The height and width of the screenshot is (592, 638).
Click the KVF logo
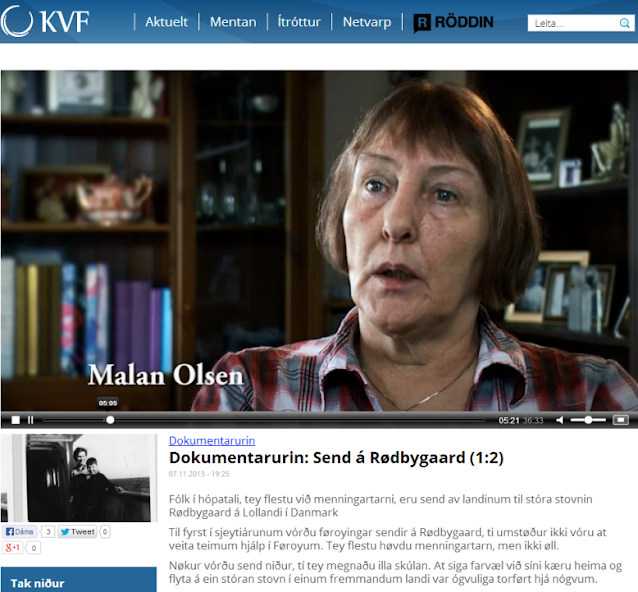click(45, 21)
